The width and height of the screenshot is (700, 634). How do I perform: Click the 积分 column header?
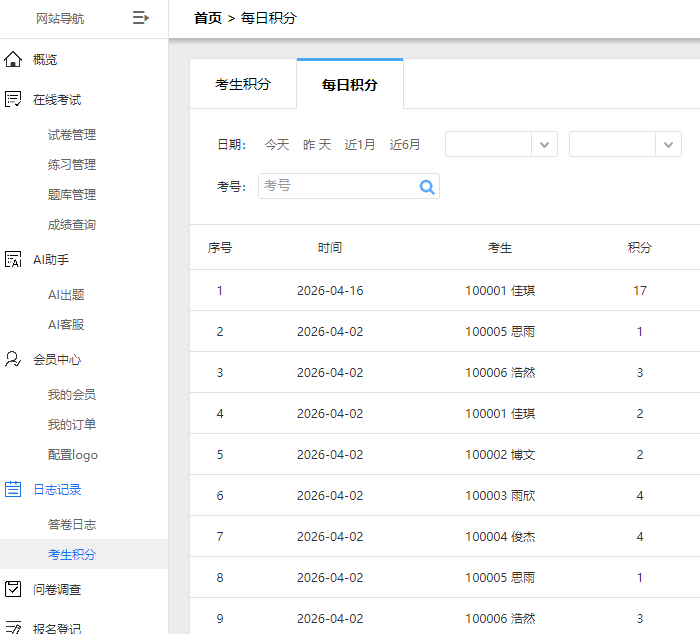(x=639, y=247)
